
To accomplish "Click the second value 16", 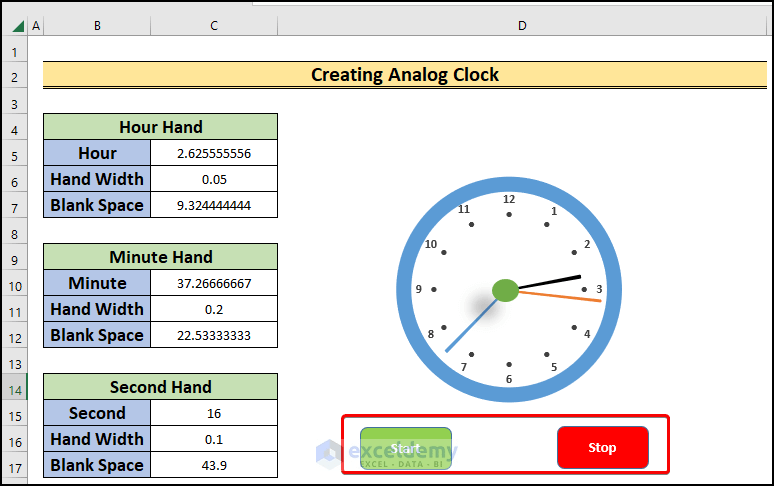I will (x=214, y=413).
